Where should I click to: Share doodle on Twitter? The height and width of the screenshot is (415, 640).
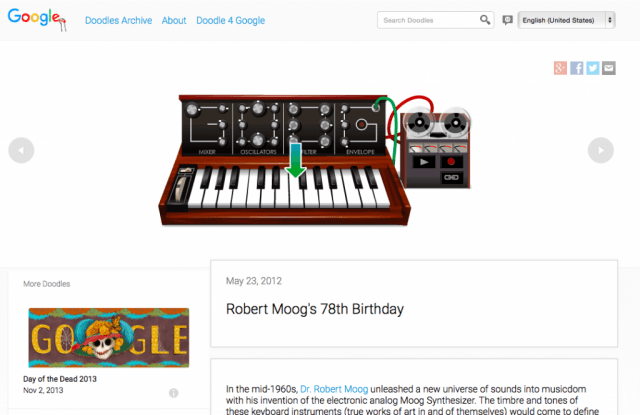pyautogui.click(x=593, y=68)
